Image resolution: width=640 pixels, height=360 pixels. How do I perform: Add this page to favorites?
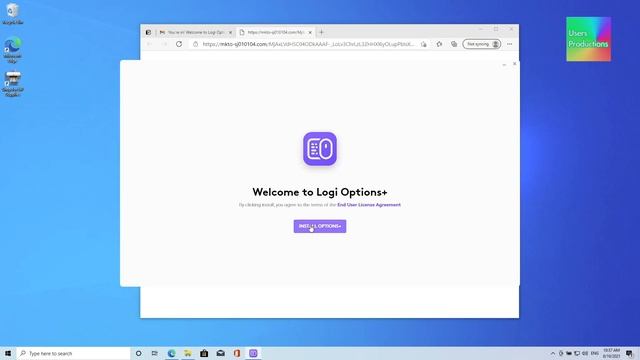click(x=424, y=44)
